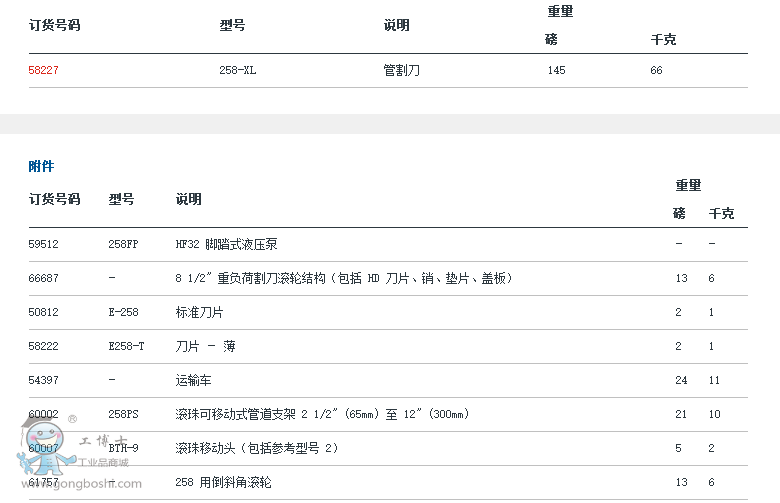The image size is (780, 503).
Task: Select order number 59512
Action: click(x=44, y=244)
